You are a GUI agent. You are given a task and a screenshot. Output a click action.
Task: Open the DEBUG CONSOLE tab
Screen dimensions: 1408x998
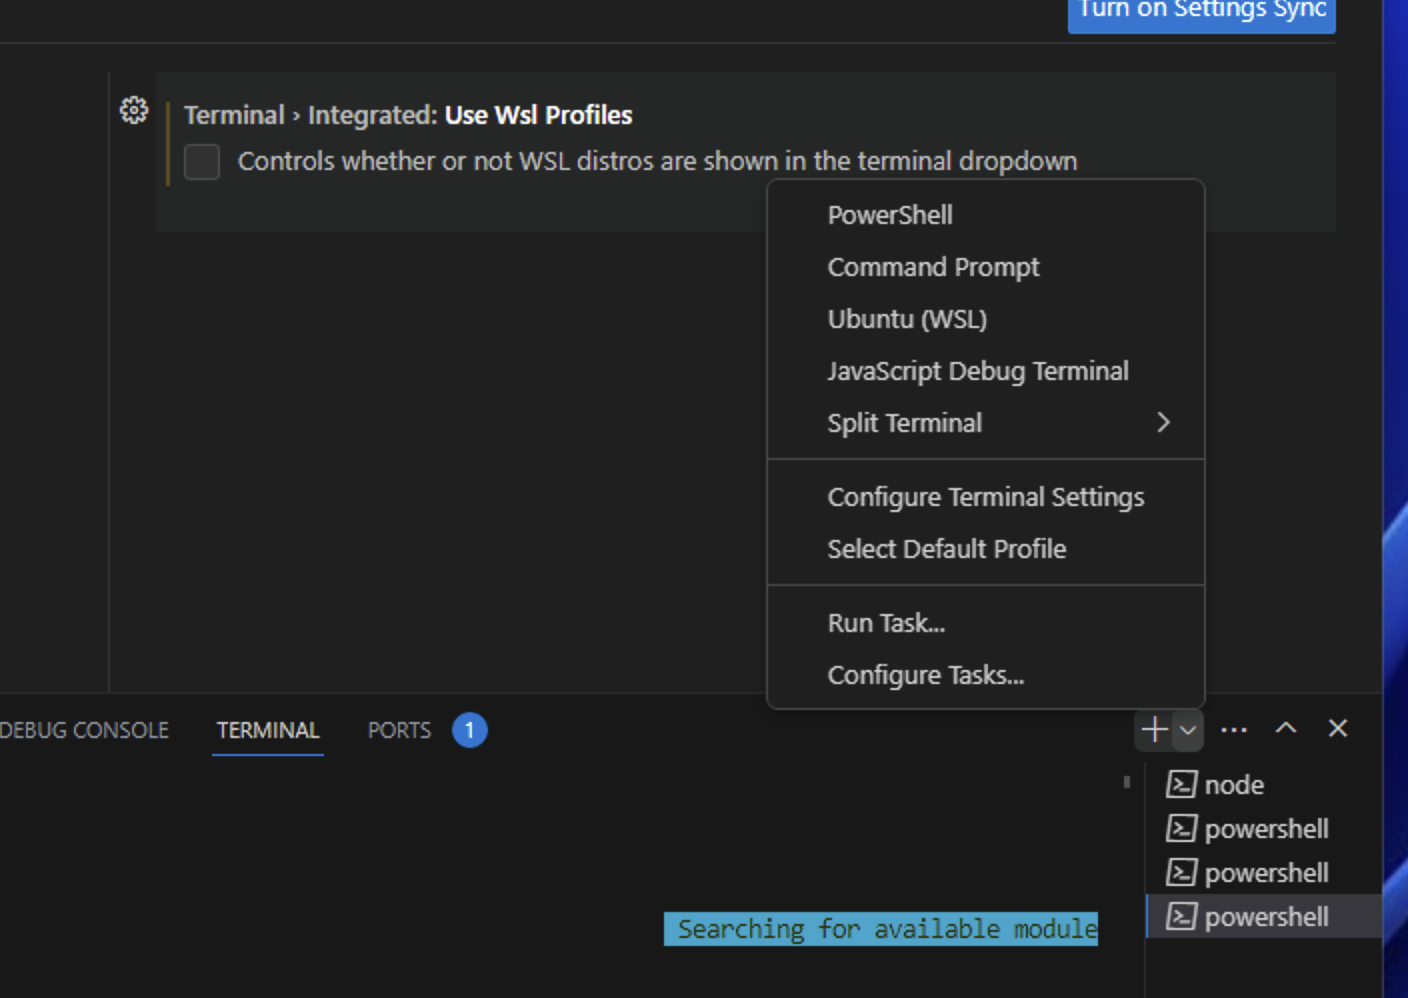(x=83, y=730)
